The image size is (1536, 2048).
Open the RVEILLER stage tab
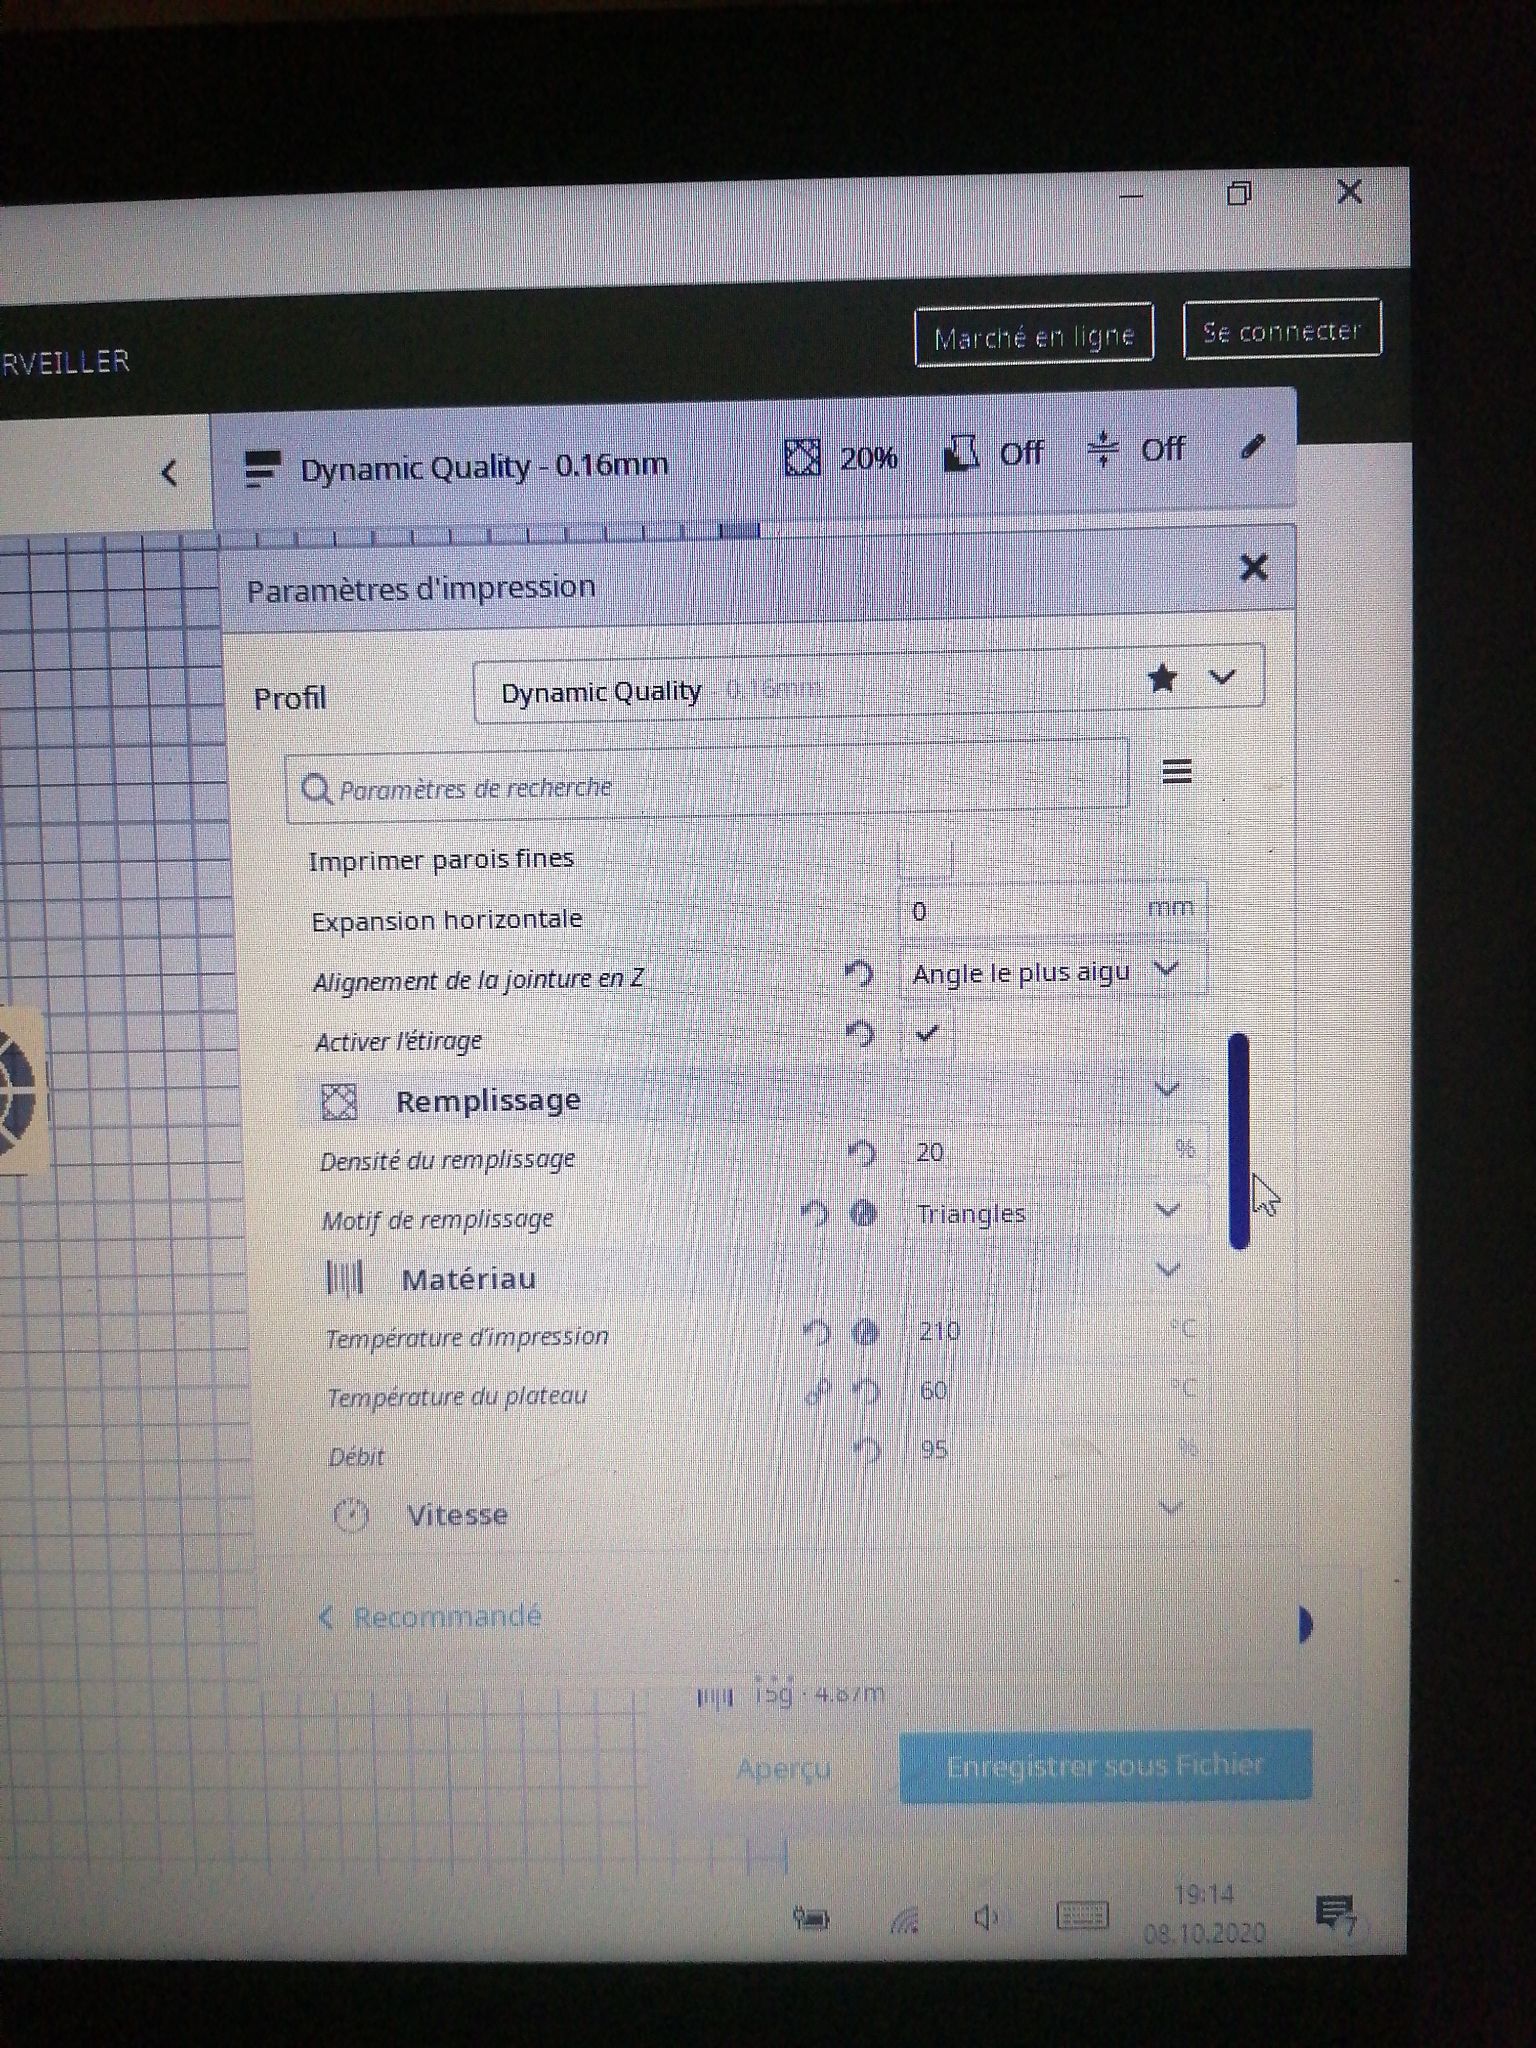tap(66, 361)
